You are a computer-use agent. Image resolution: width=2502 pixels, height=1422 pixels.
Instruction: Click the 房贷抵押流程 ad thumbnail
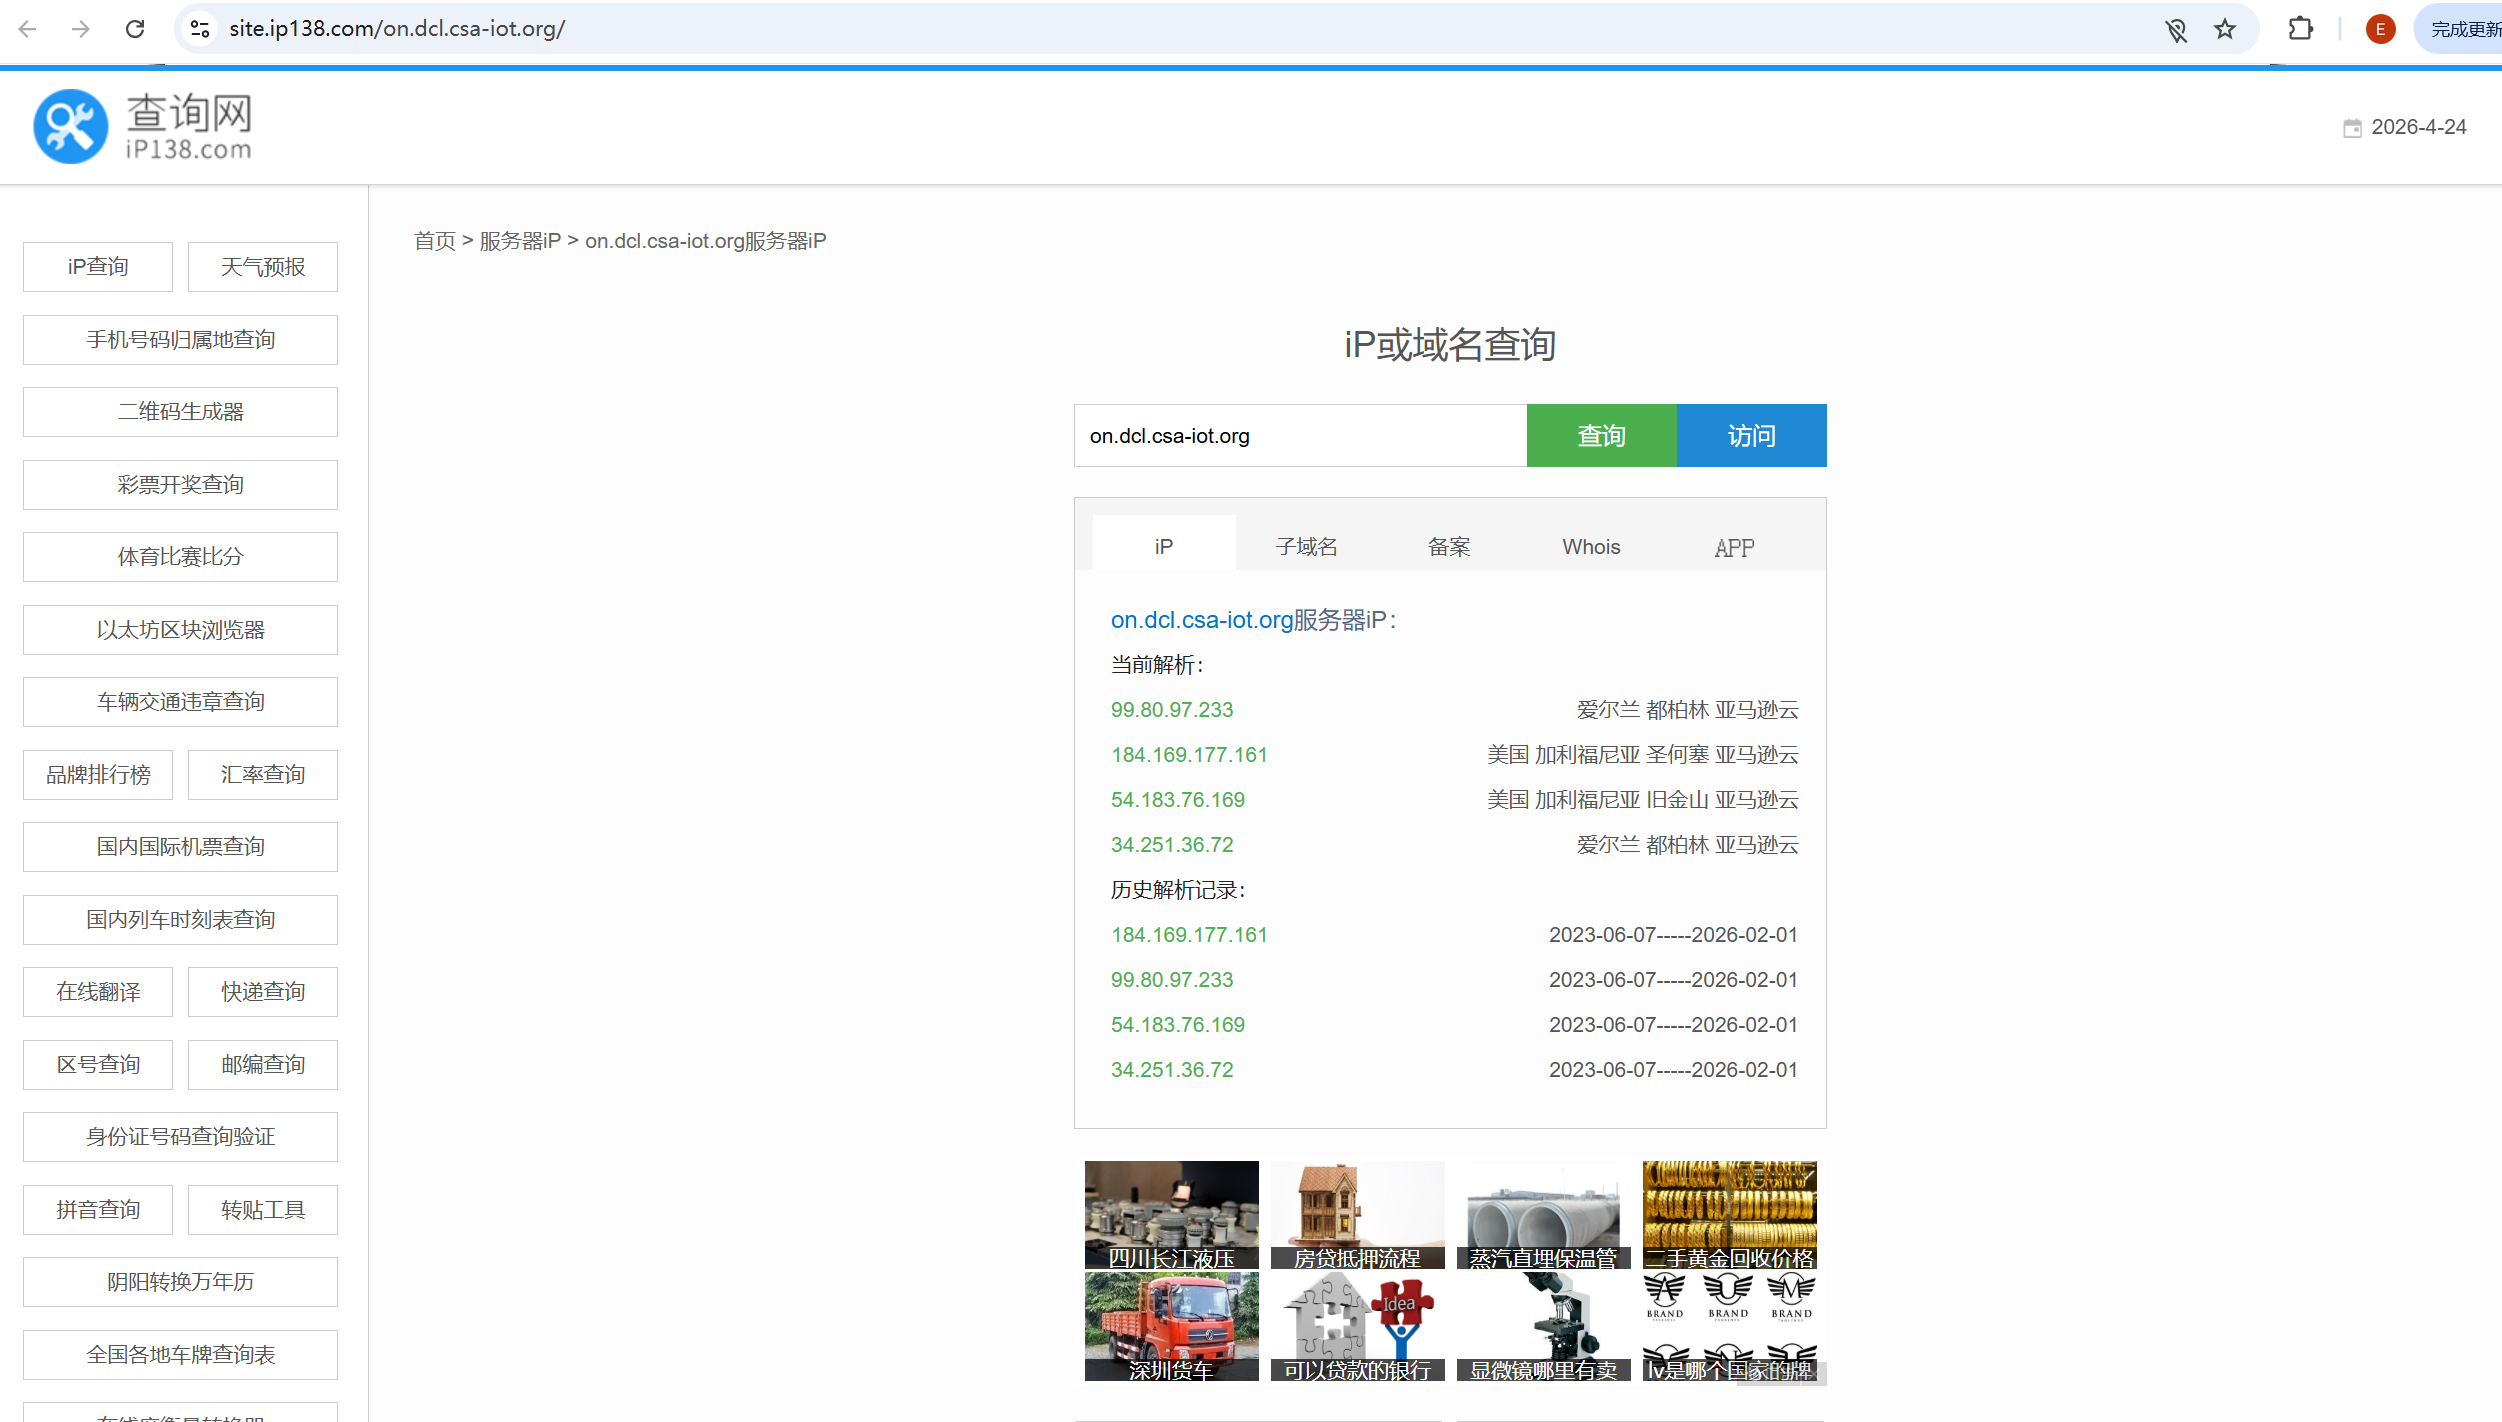[x=1358, y=1215]
